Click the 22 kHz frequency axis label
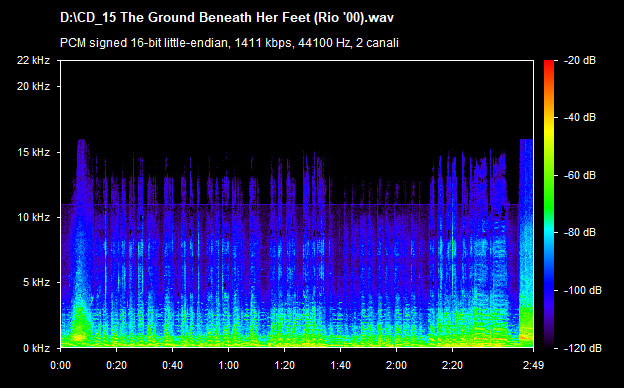 click(x=33, y=60)
